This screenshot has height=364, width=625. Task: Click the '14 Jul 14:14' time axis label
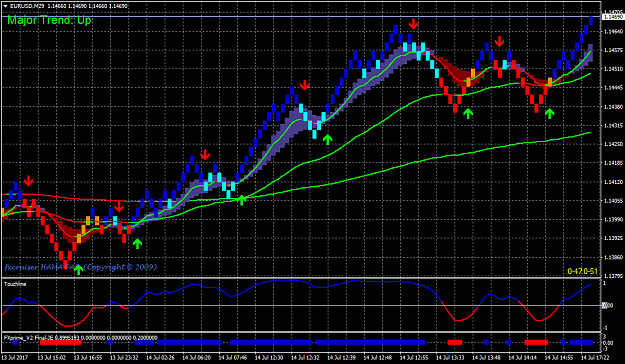pos(523,358)
